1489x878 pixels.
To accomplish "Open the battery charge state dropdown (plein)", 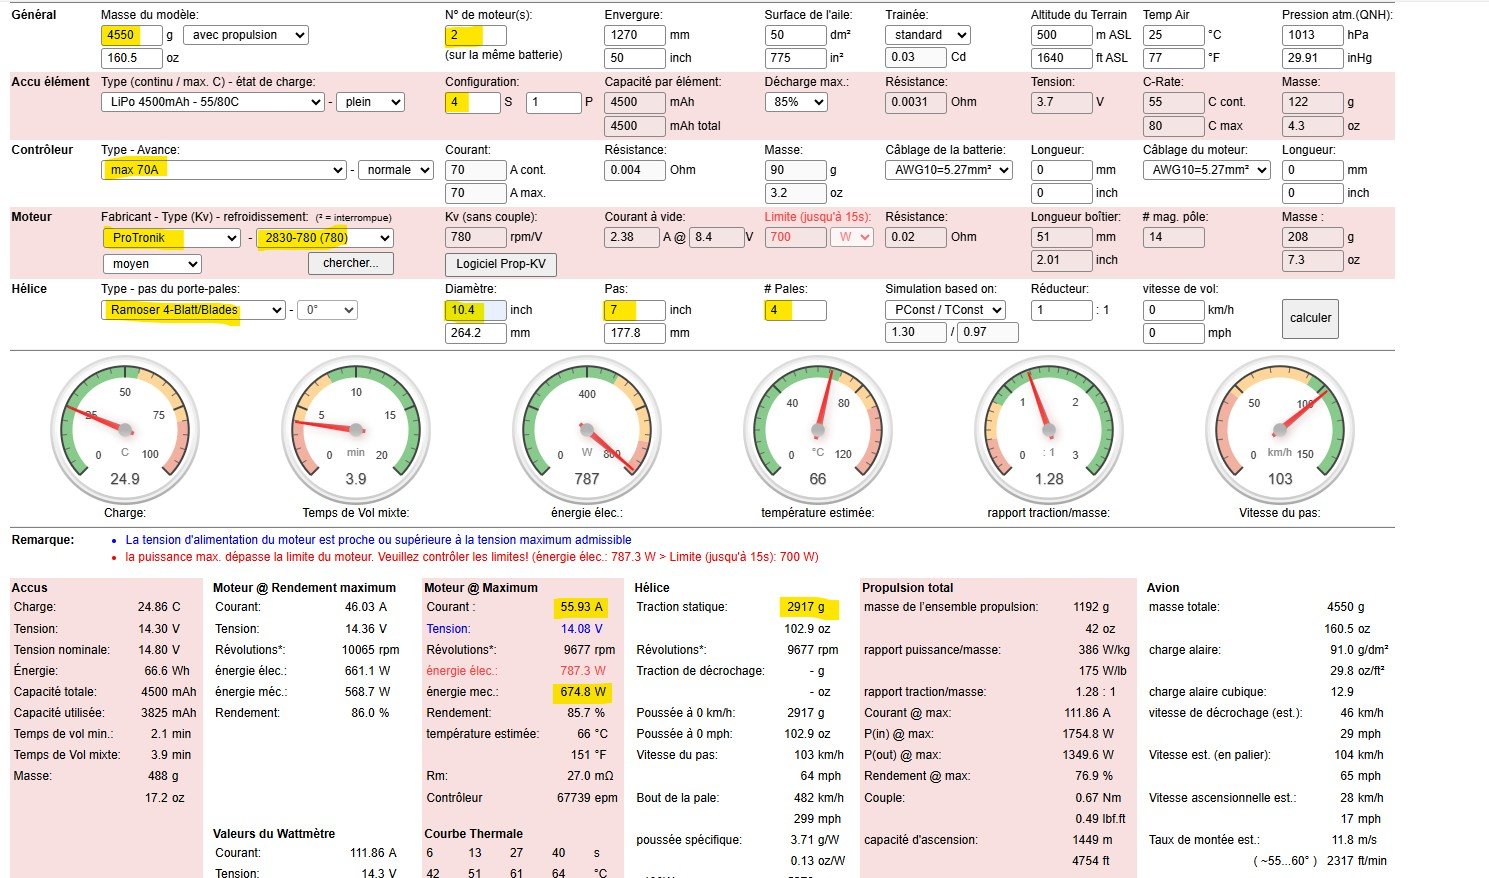I will 369,102.
